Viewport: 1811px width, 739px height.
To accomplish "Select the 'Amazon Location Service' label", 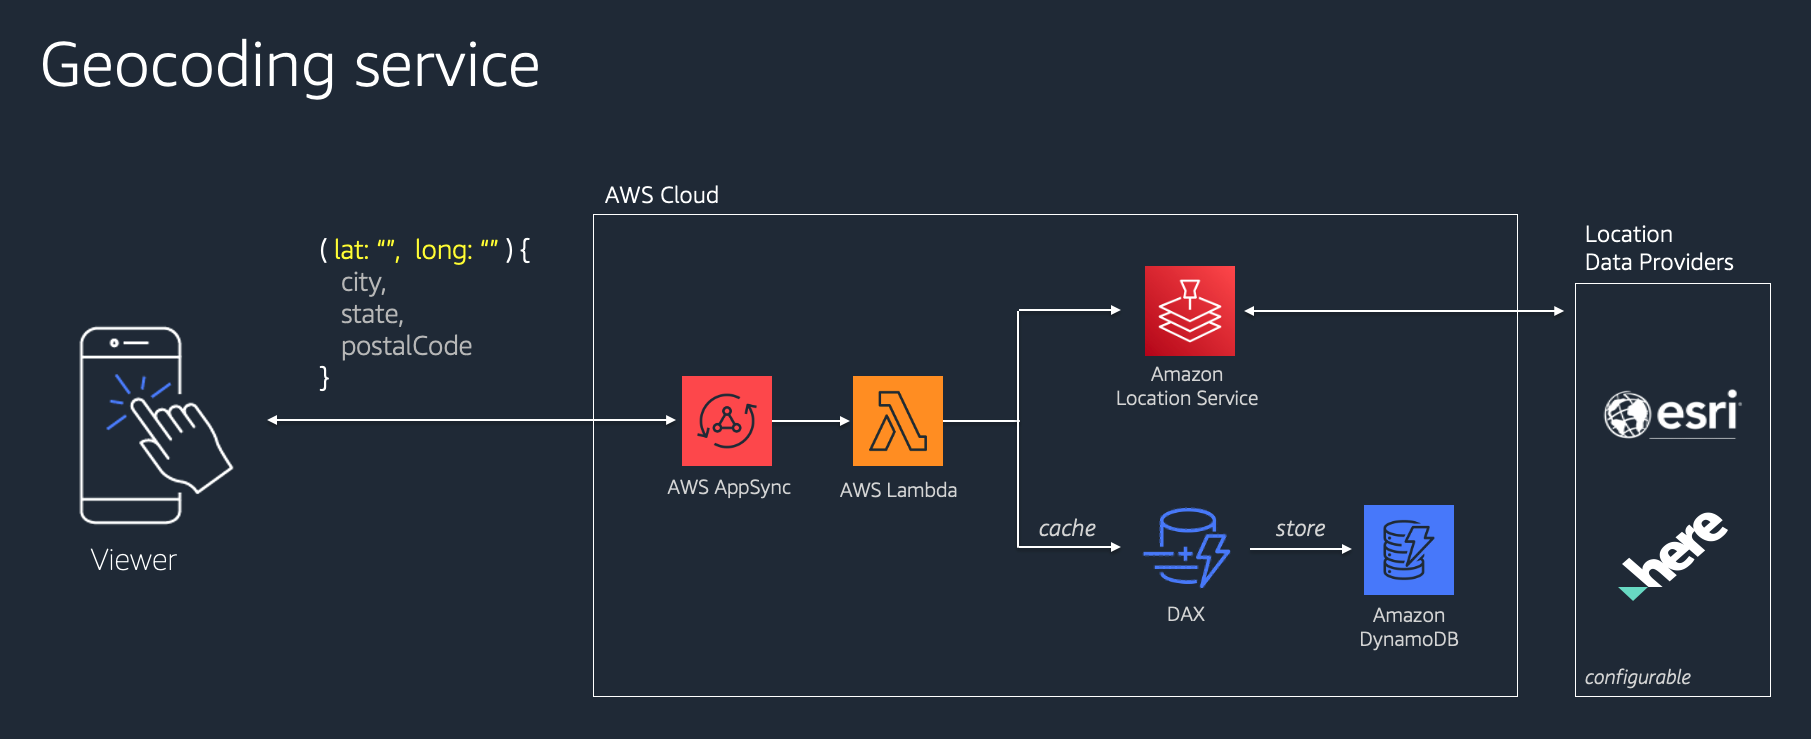I will pos(1187,386).
